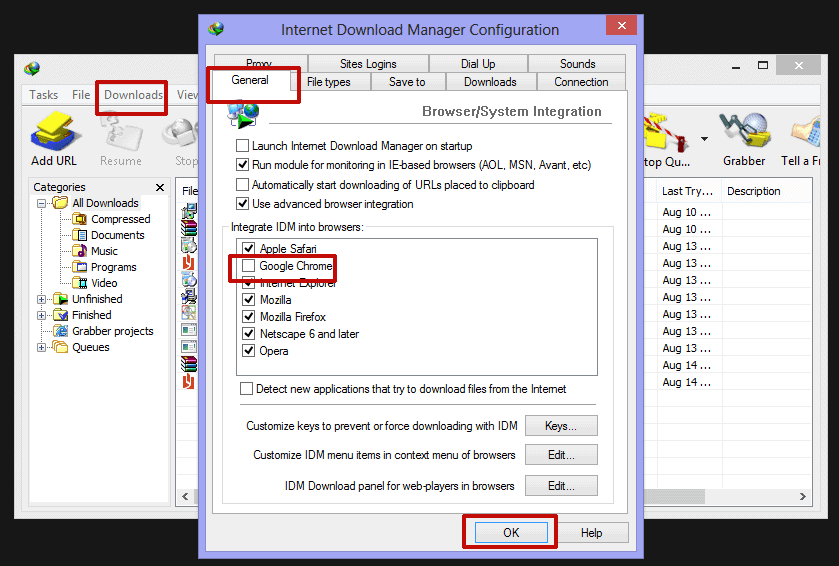
Task: Toggle Use advanced browser integration checkbox
Action: [x=242, y=204]
